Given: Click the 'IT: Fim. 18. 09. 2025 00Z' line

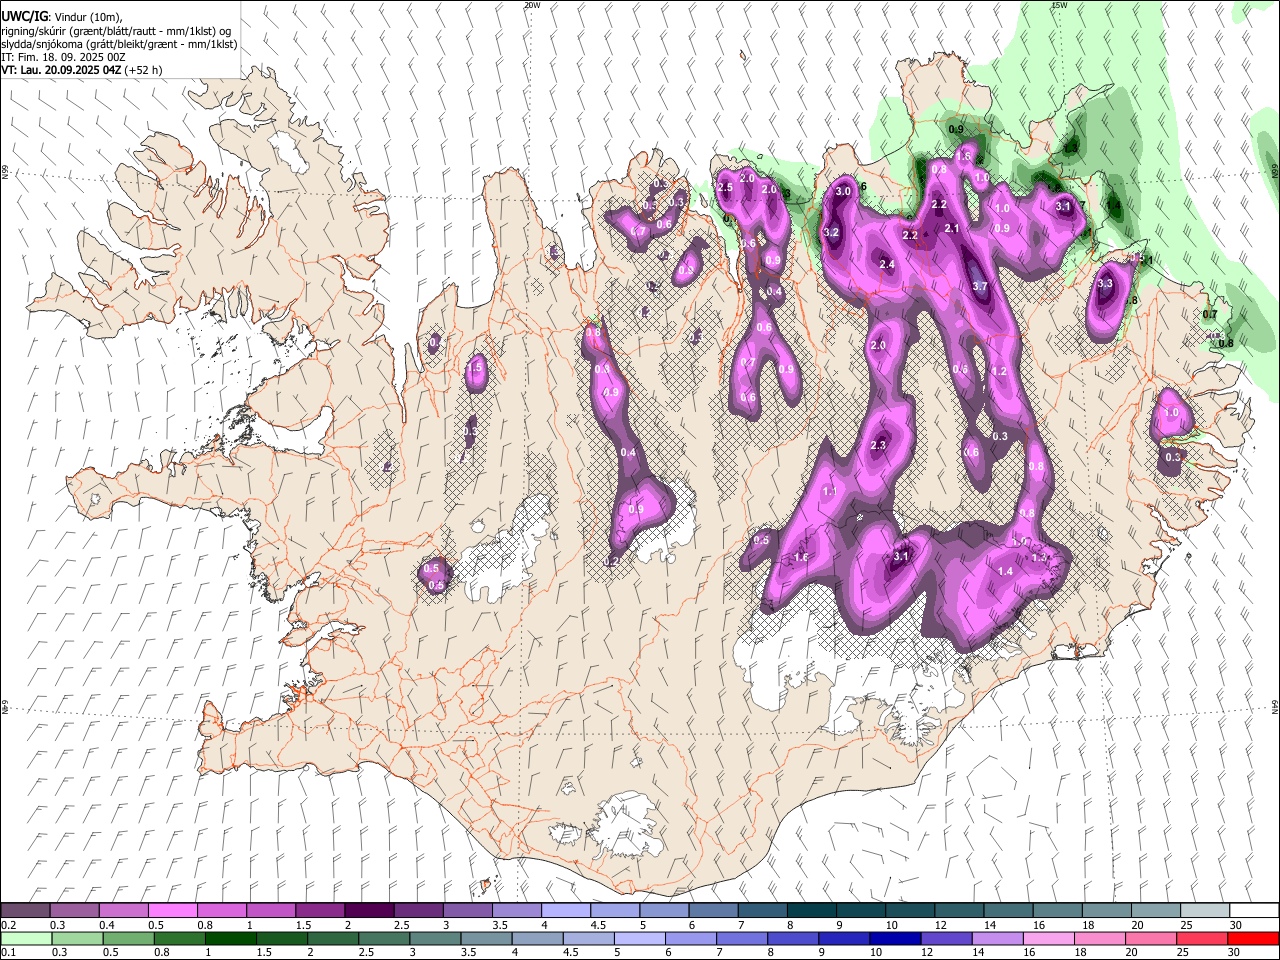Looking at the screenshot, I should [x=63, y=57].
